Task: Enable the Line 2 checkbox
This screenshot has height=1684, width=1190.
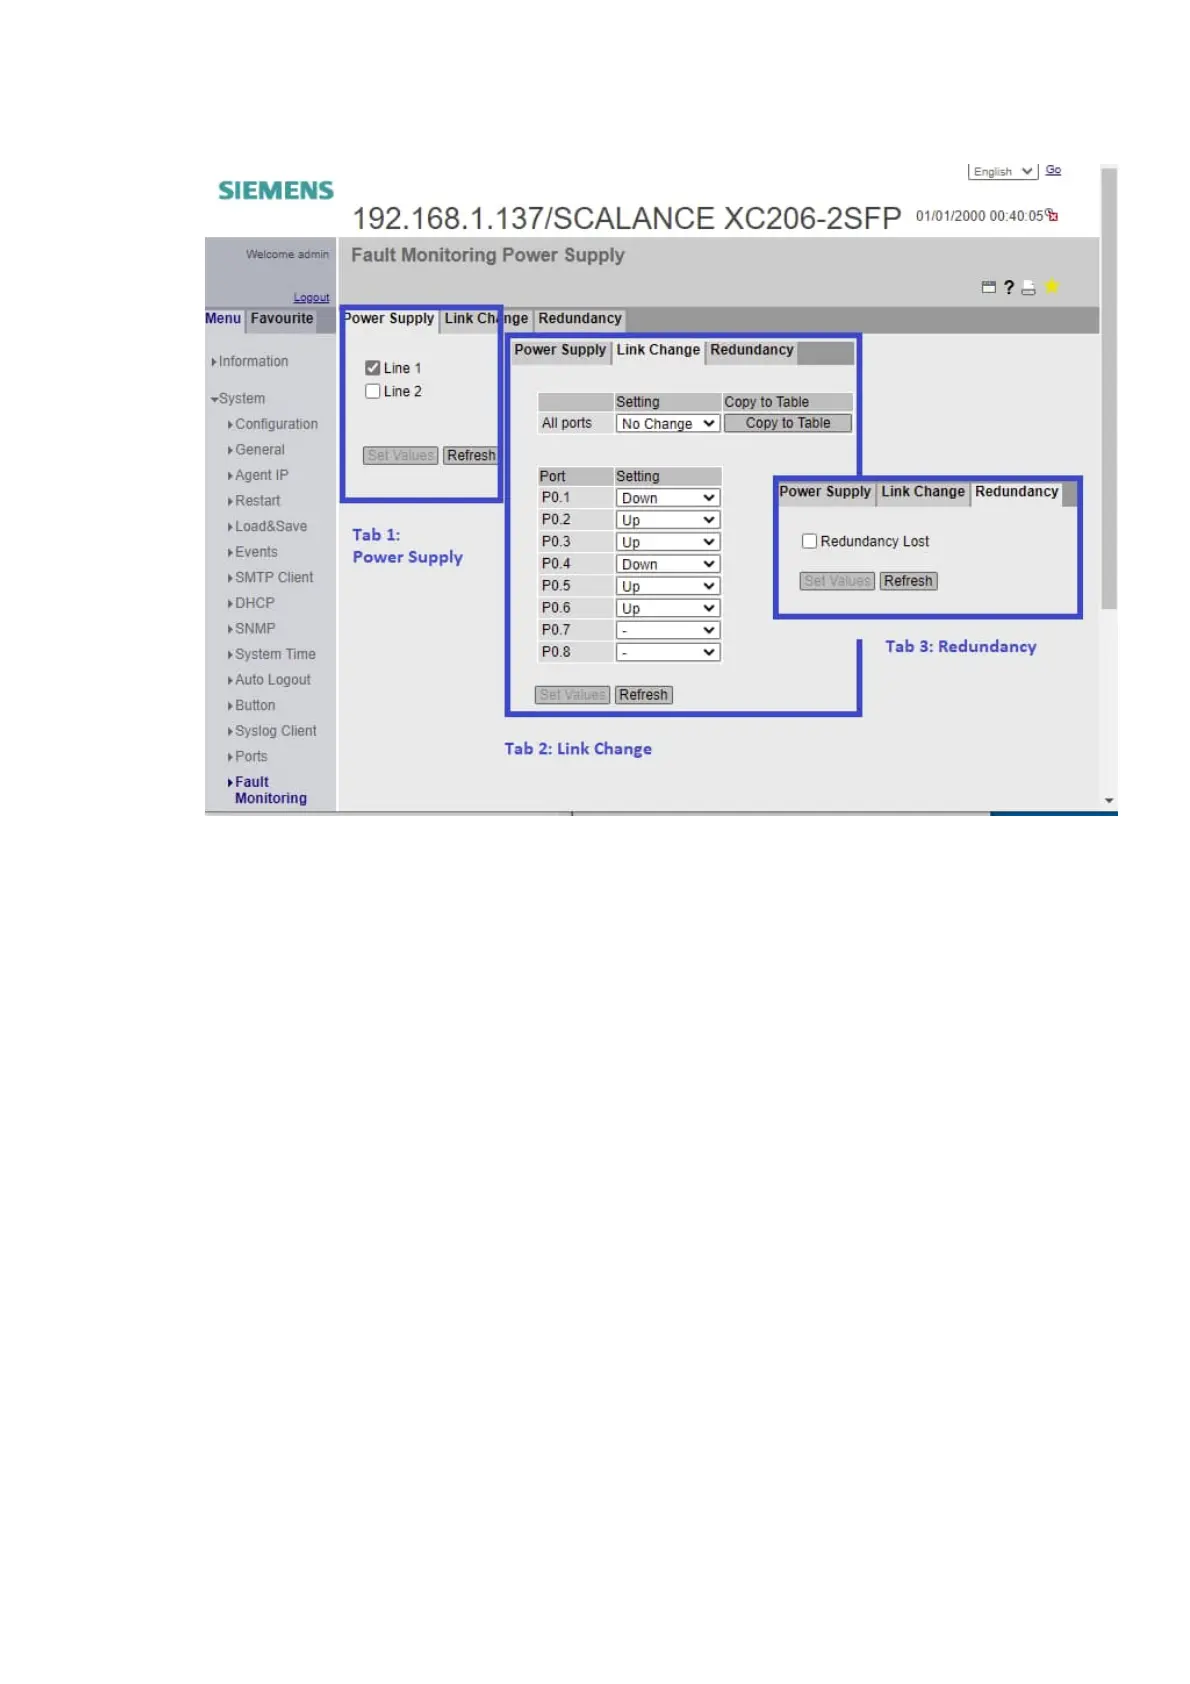Action: tap(373, 391)
